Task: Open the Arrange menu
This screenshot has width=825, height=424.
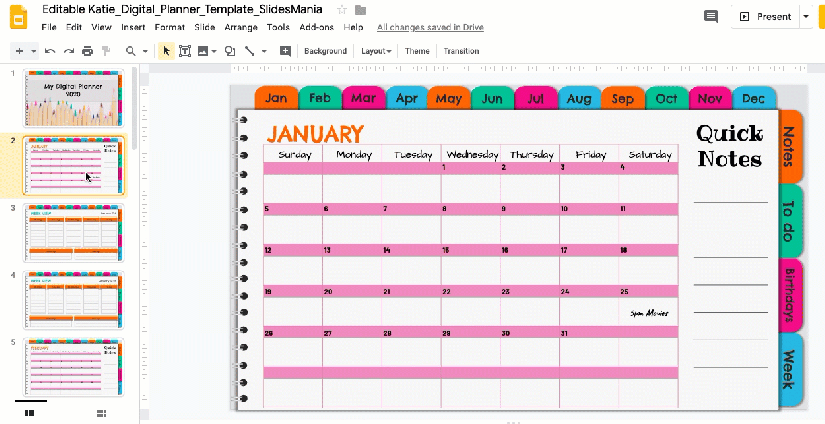Action: 240,27
